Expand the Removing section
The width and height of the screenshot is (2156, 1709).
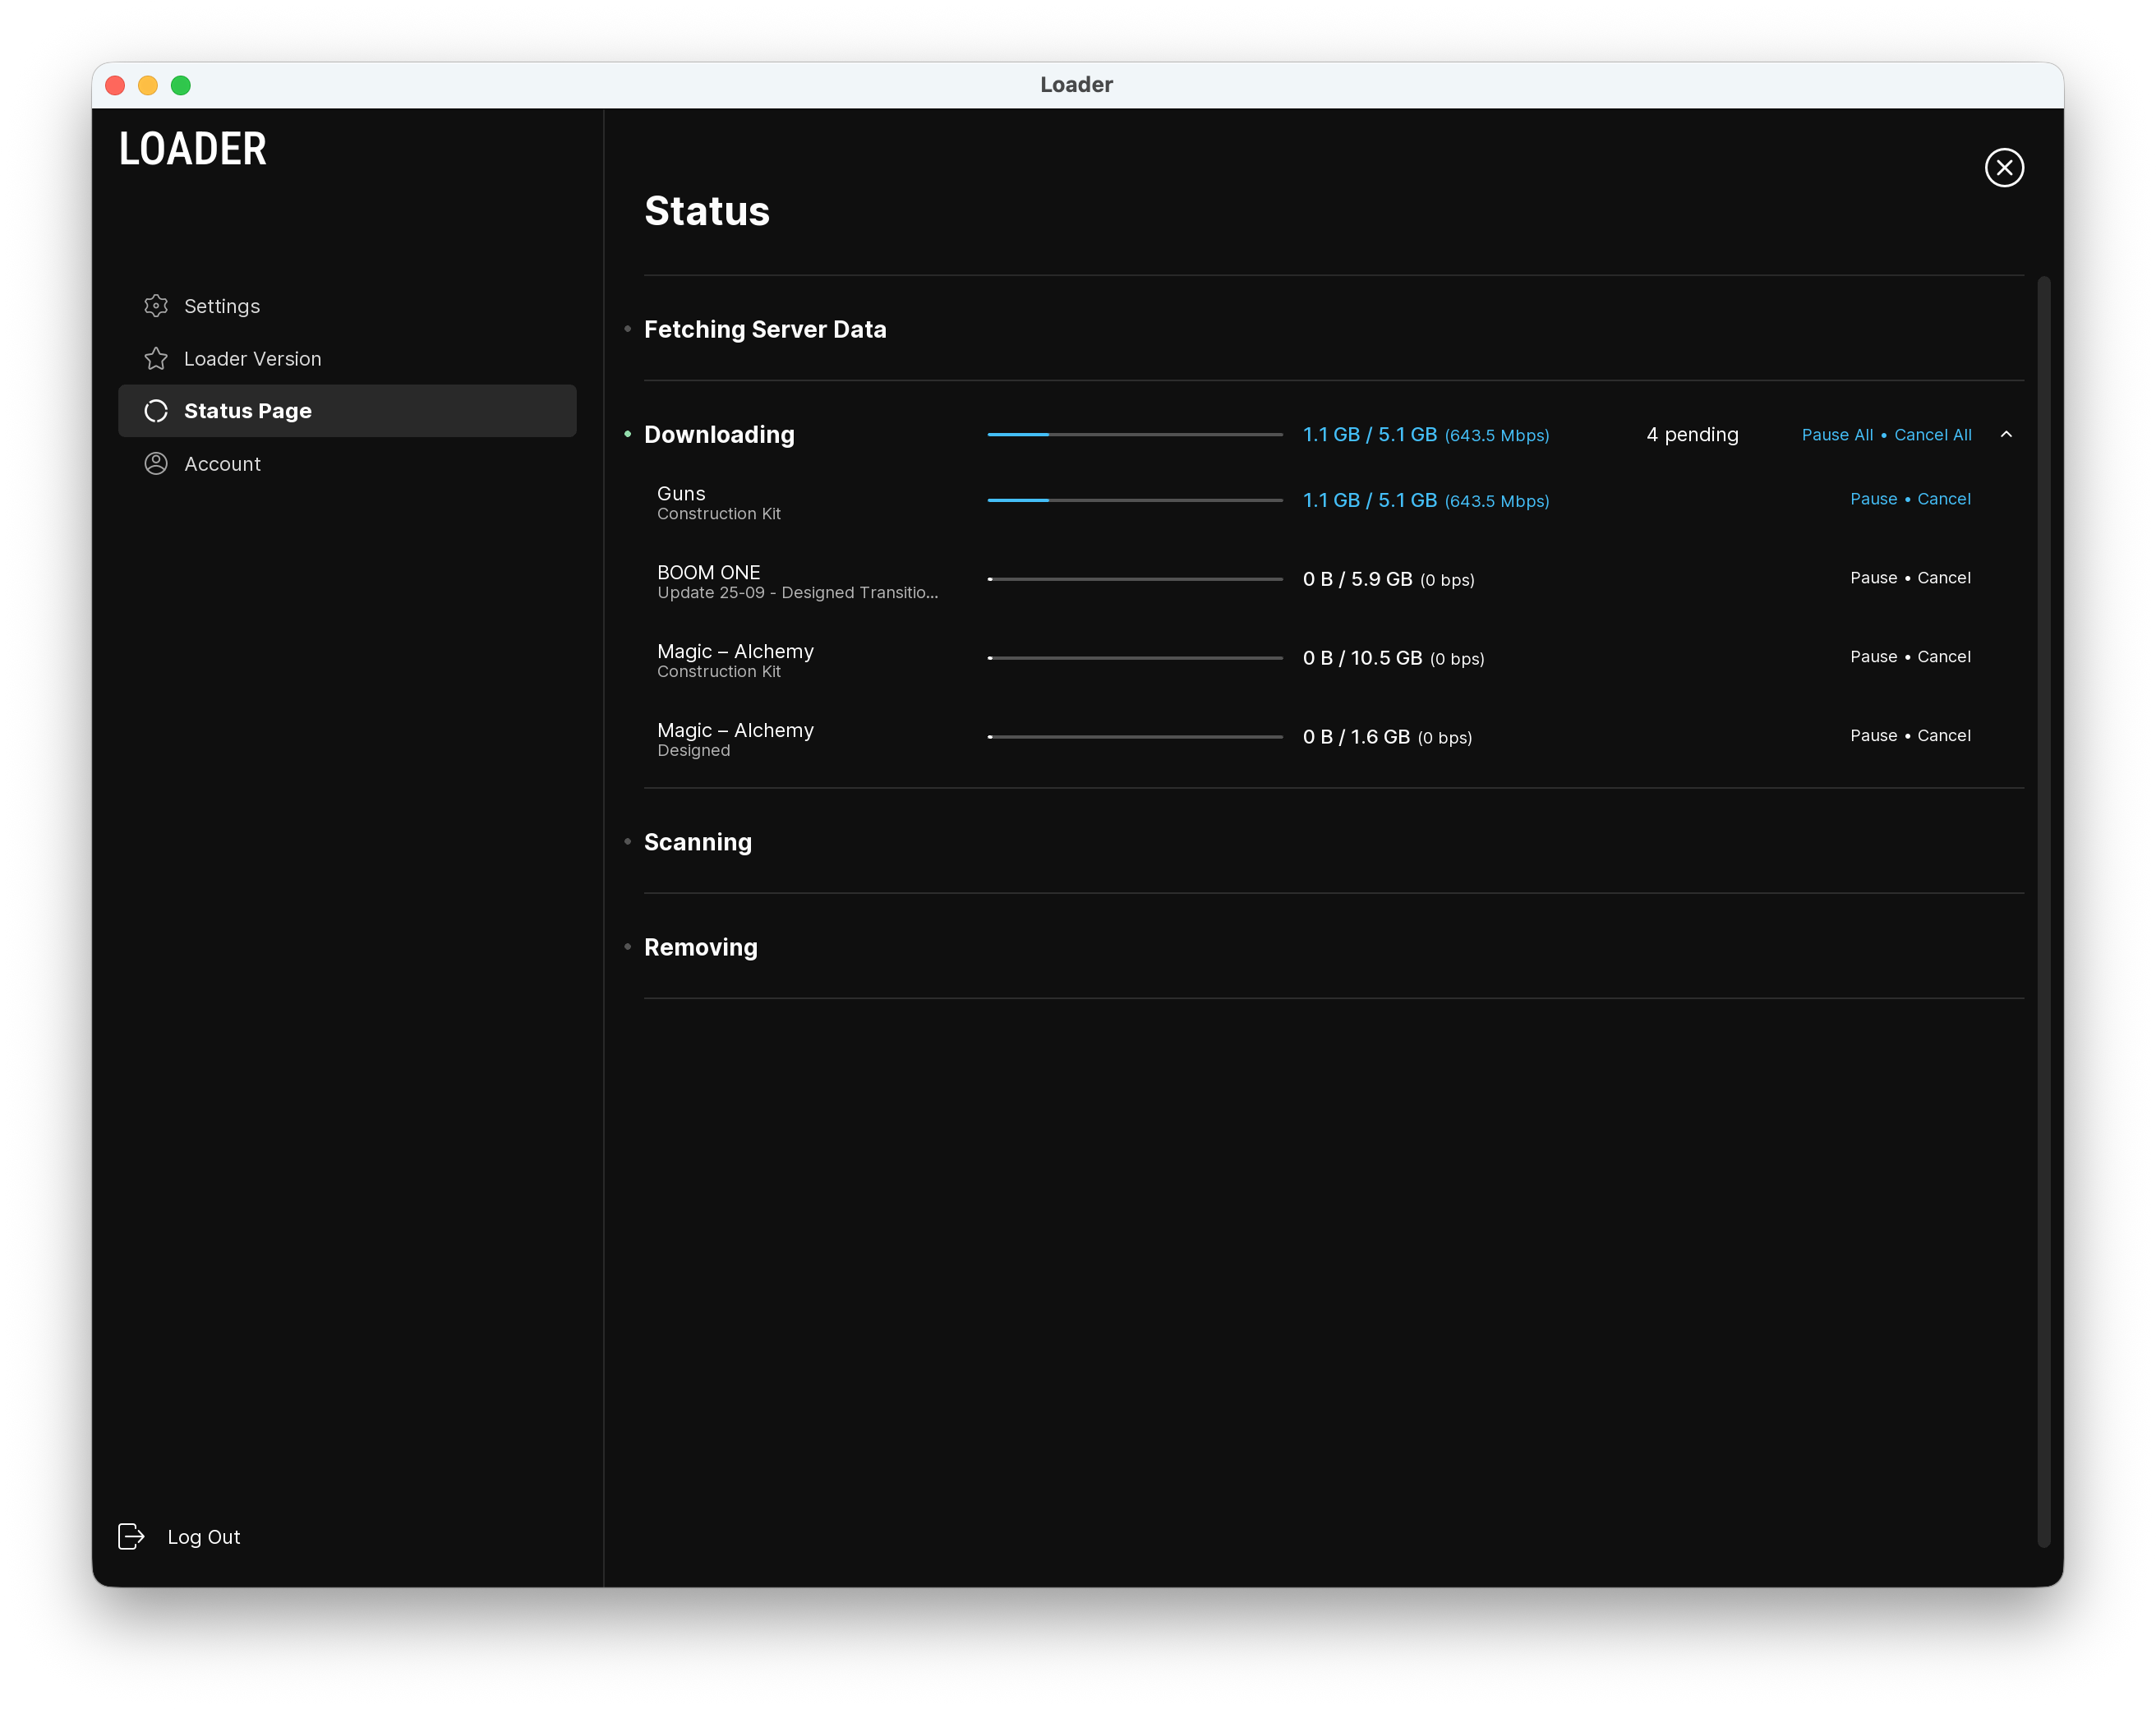[700, 947]
